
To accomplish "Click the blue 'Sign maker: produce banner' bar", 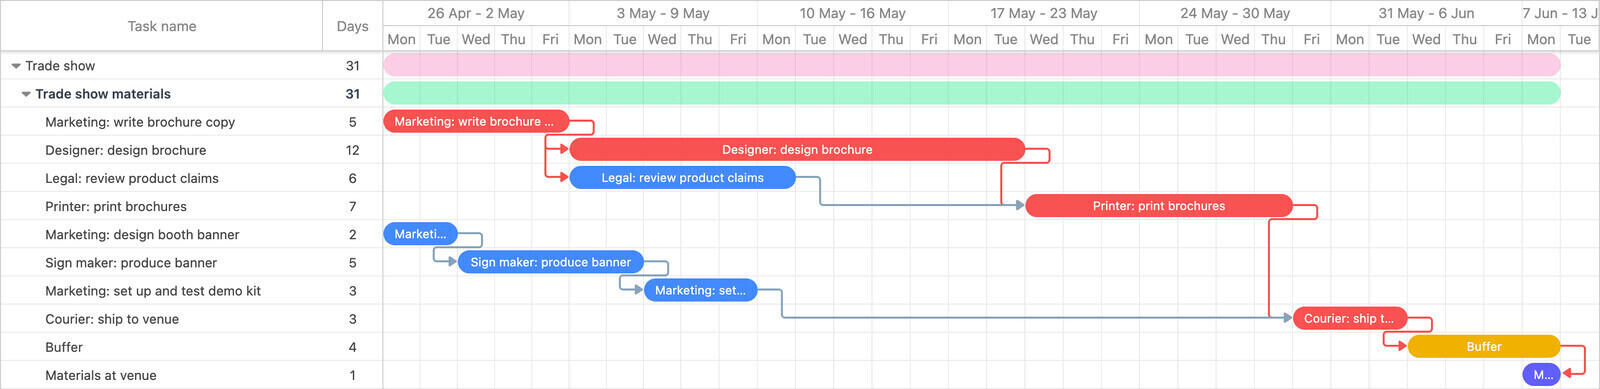I will 551,262.
